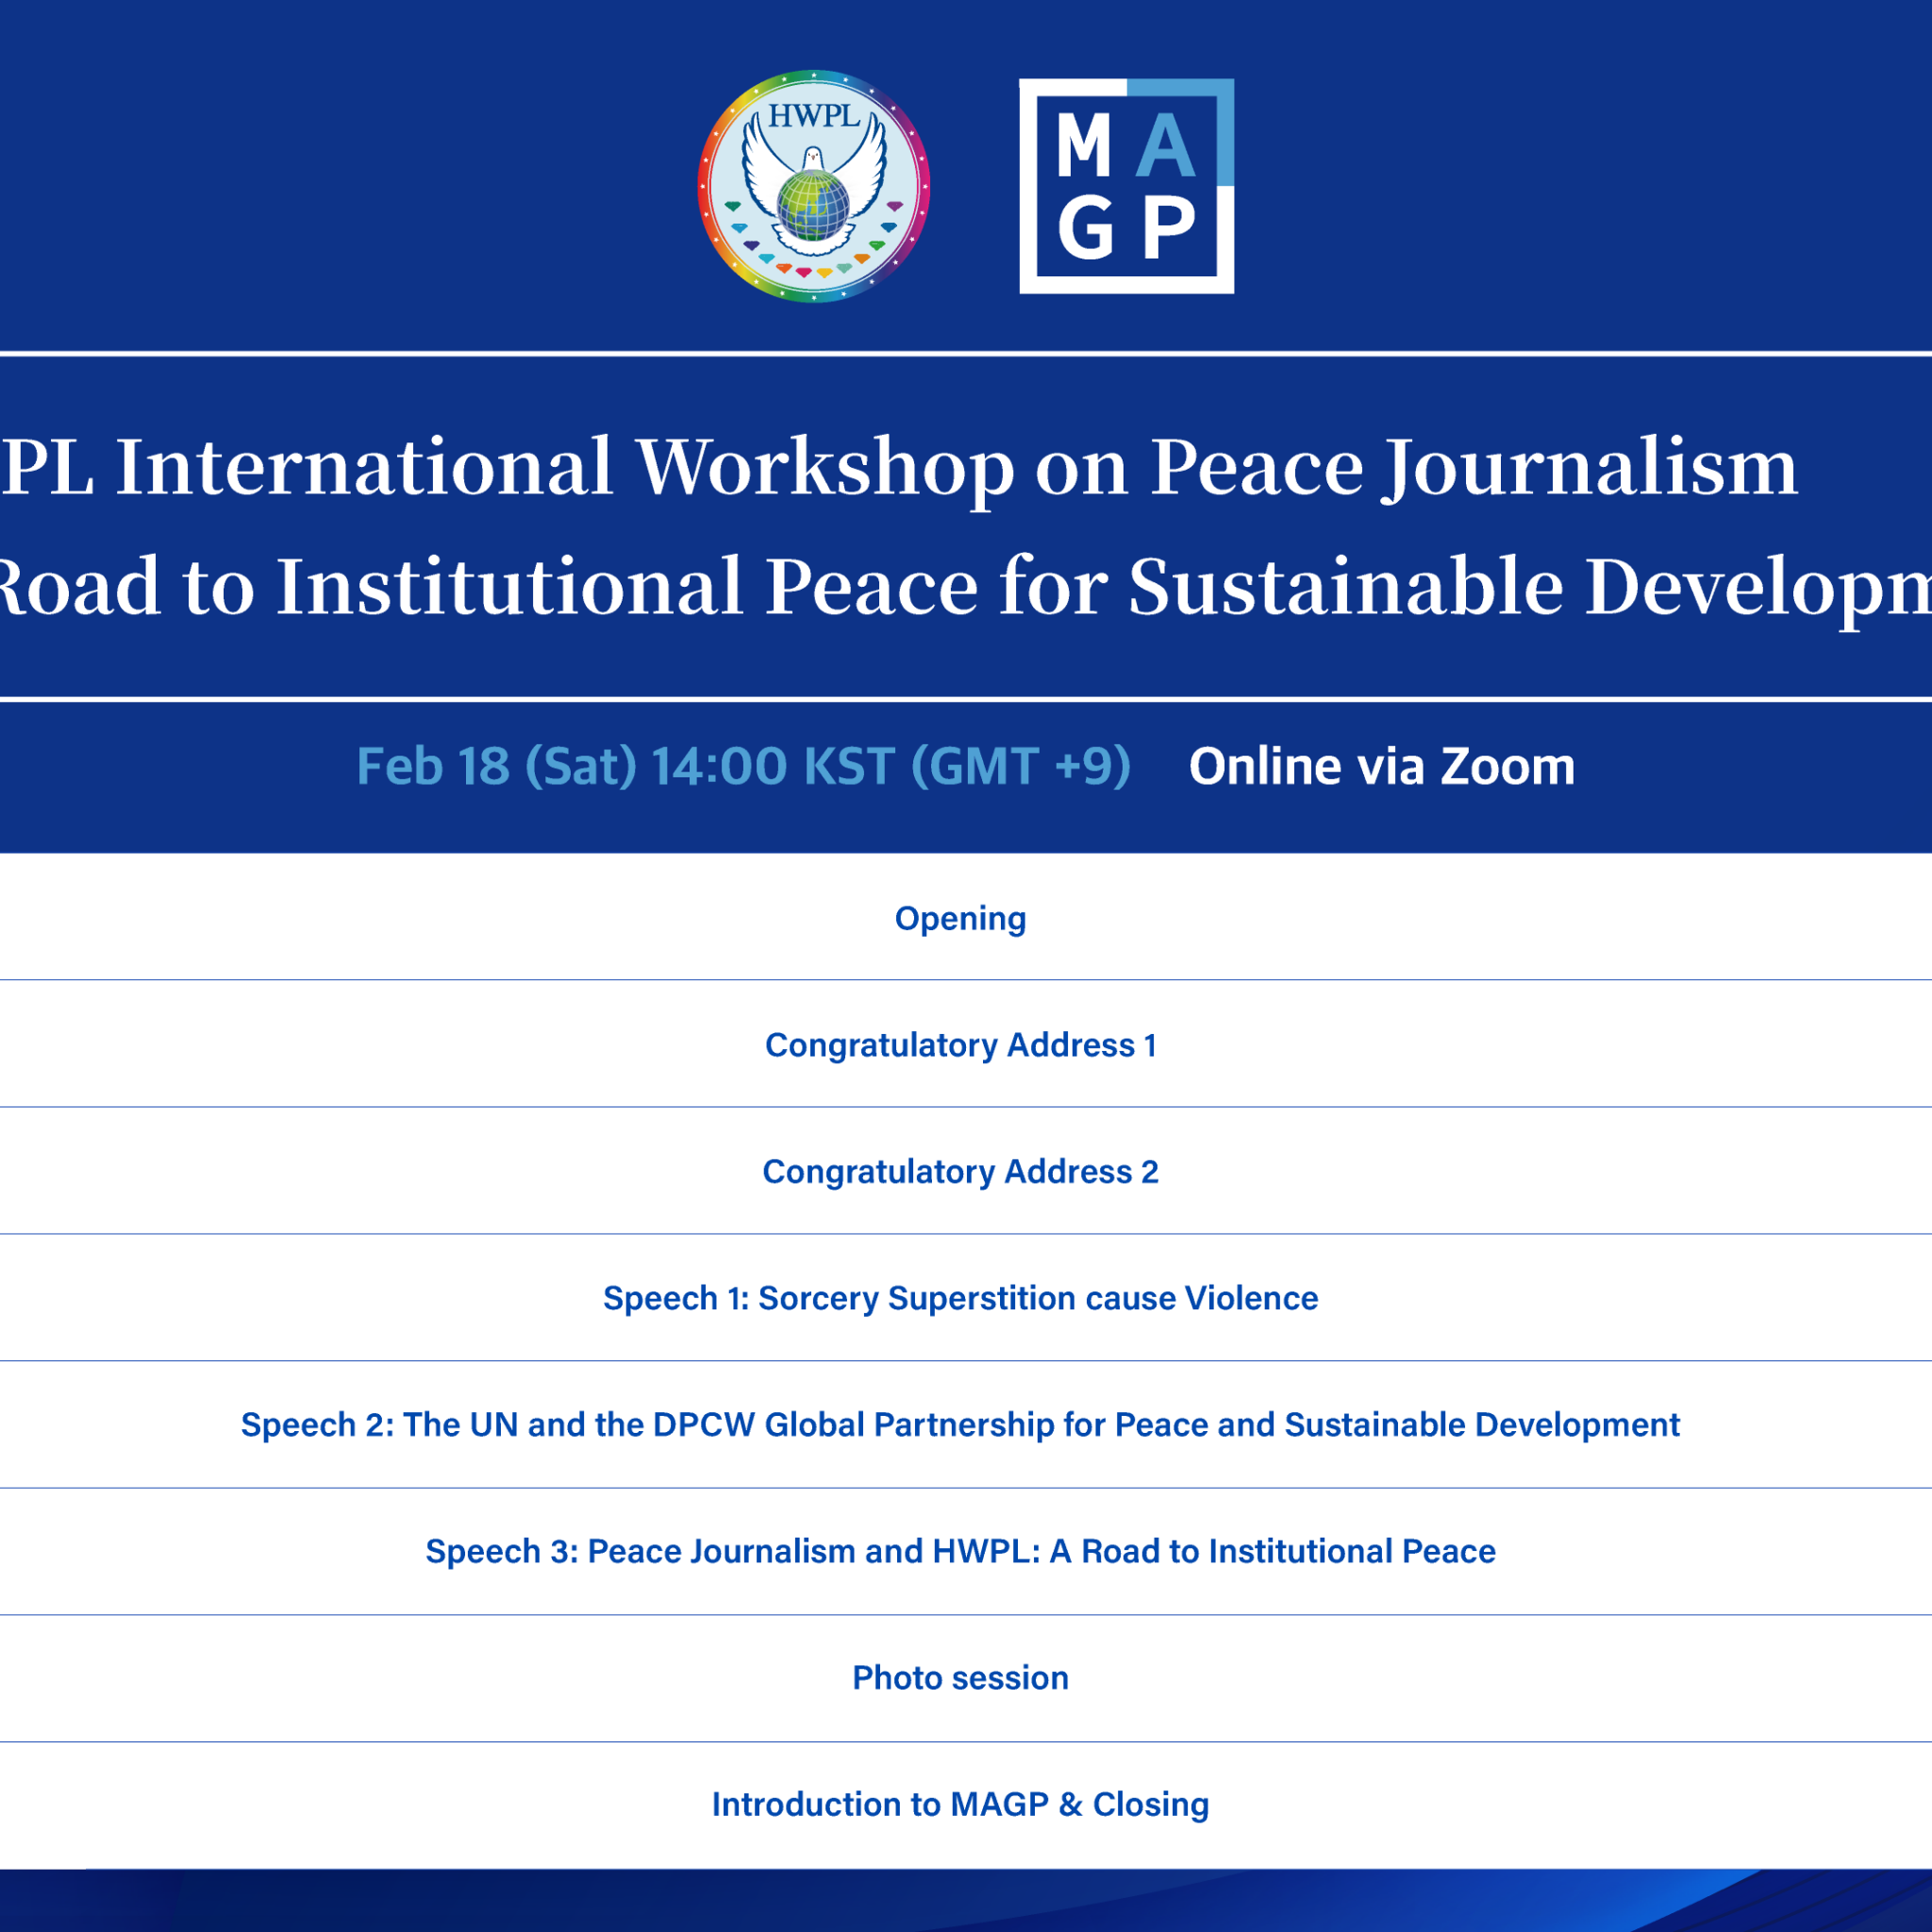This screenshot has height=1932, width=1932.
Task: Click the light blue letter A in MAGP
Action: (1166, 147)
